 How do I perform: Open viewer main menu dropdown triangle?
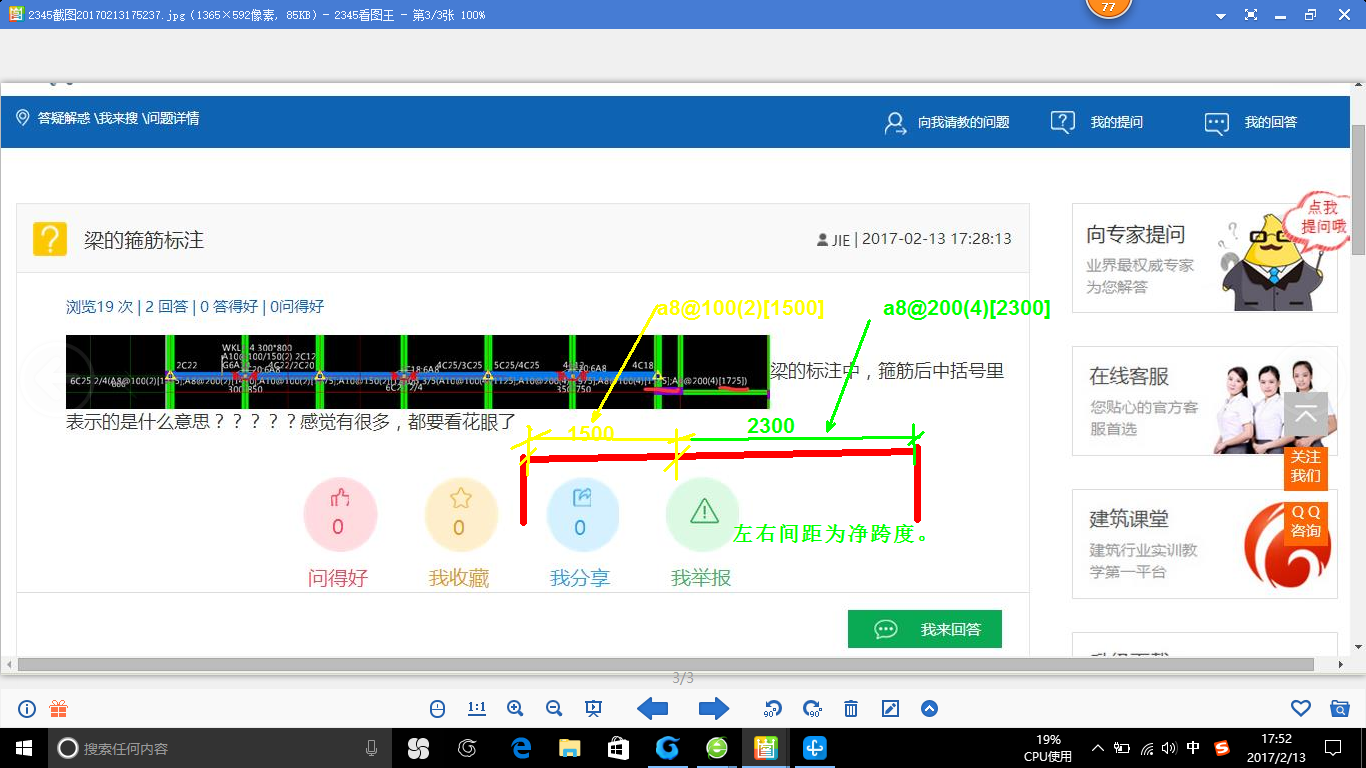pos(1221,16)
